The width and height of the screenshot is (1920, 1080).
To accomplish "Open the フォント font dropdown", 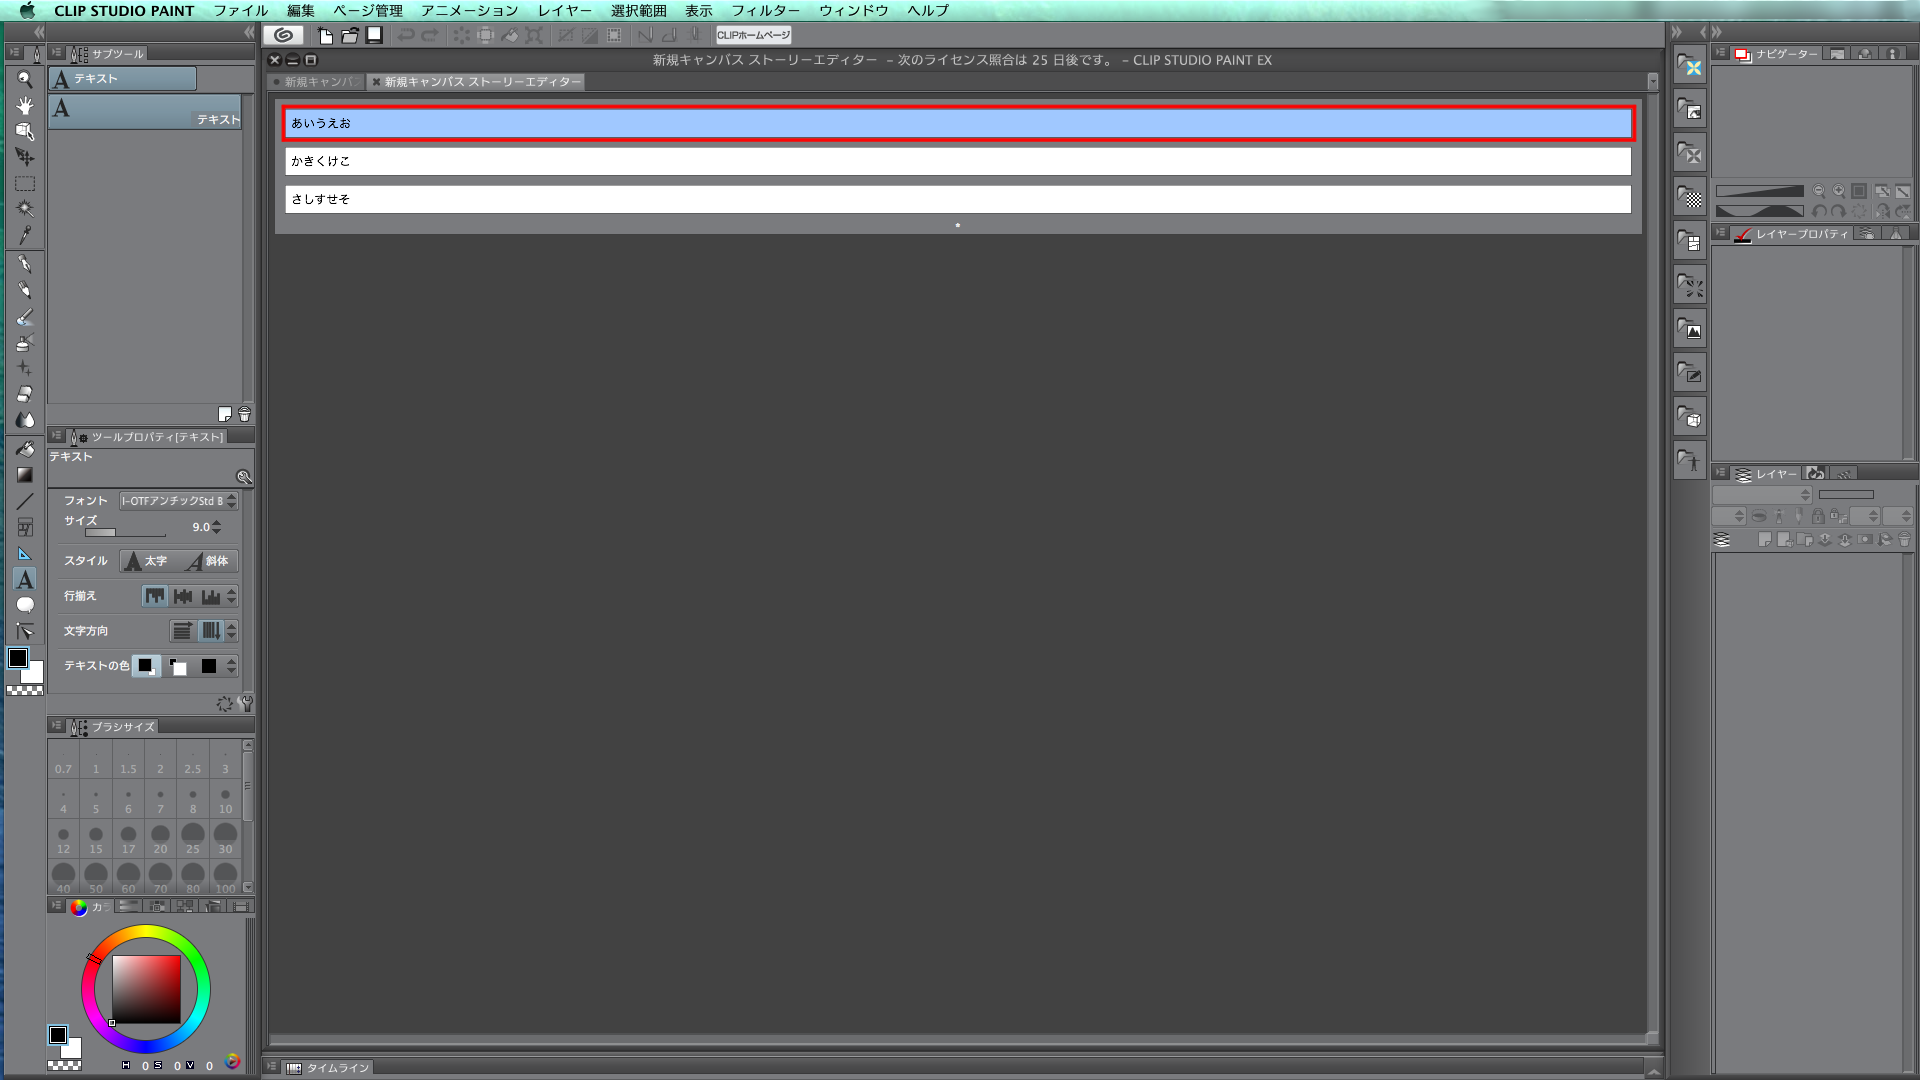I will (x=178, y=501).
